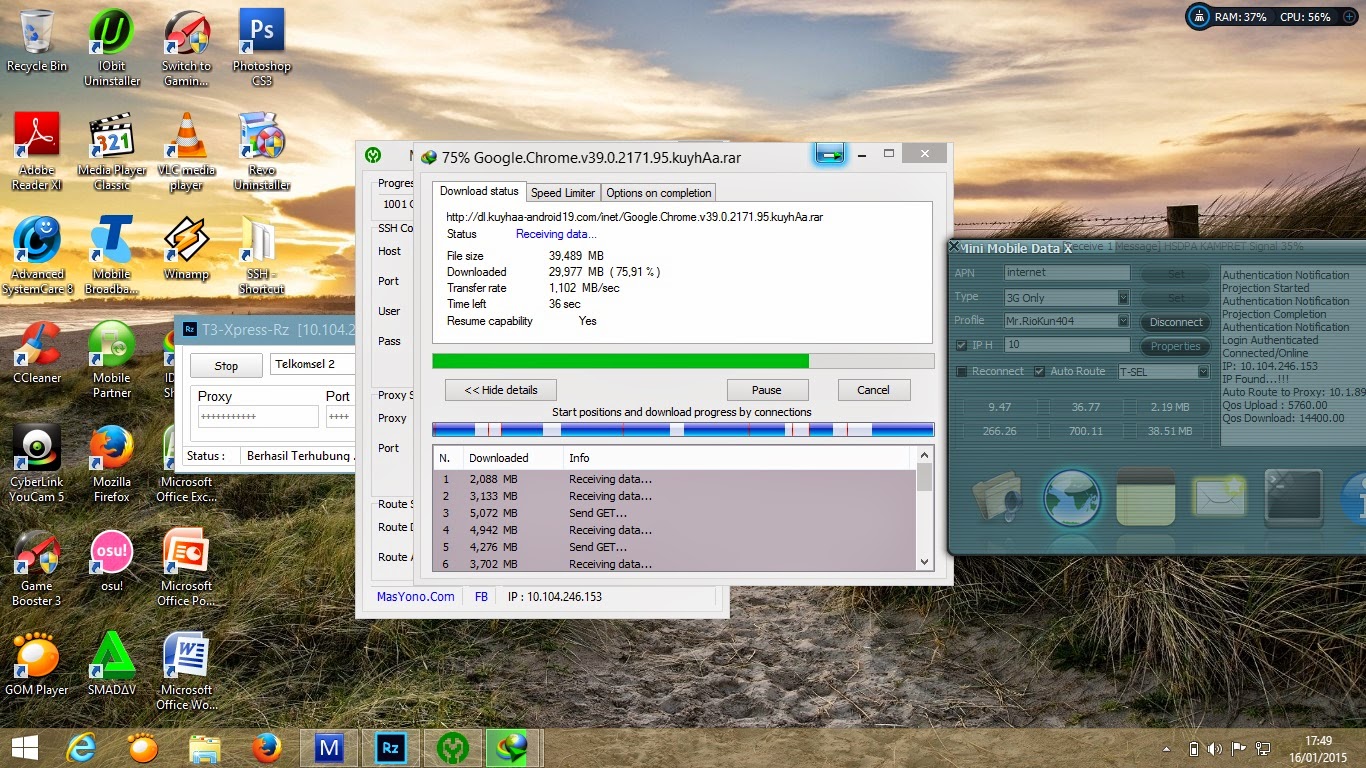This screenshot has height=768, width=1366.
Task: Click Disconnect in Mini Mobile Data
Action: [1176, 322]
